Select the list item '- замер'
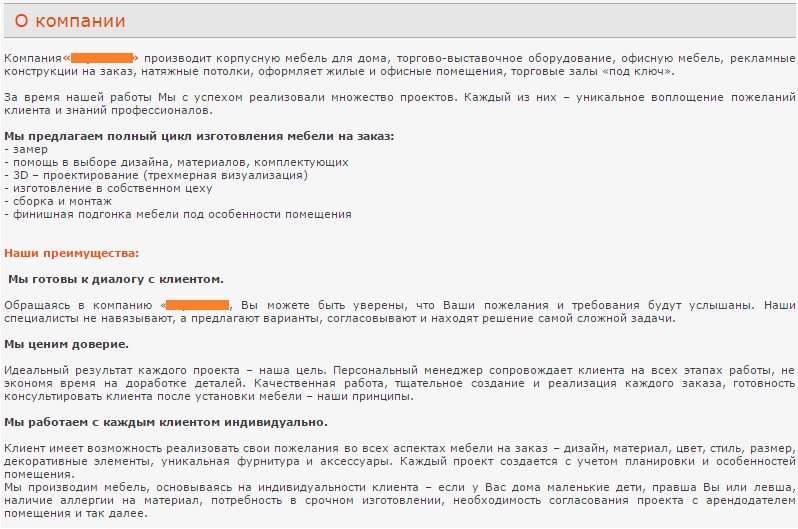798x529 pixels. (x=26, y=149)
